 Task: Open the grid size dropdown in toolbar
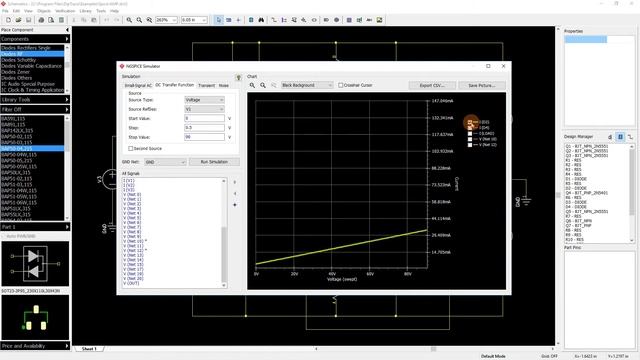[x=194, y=20]
